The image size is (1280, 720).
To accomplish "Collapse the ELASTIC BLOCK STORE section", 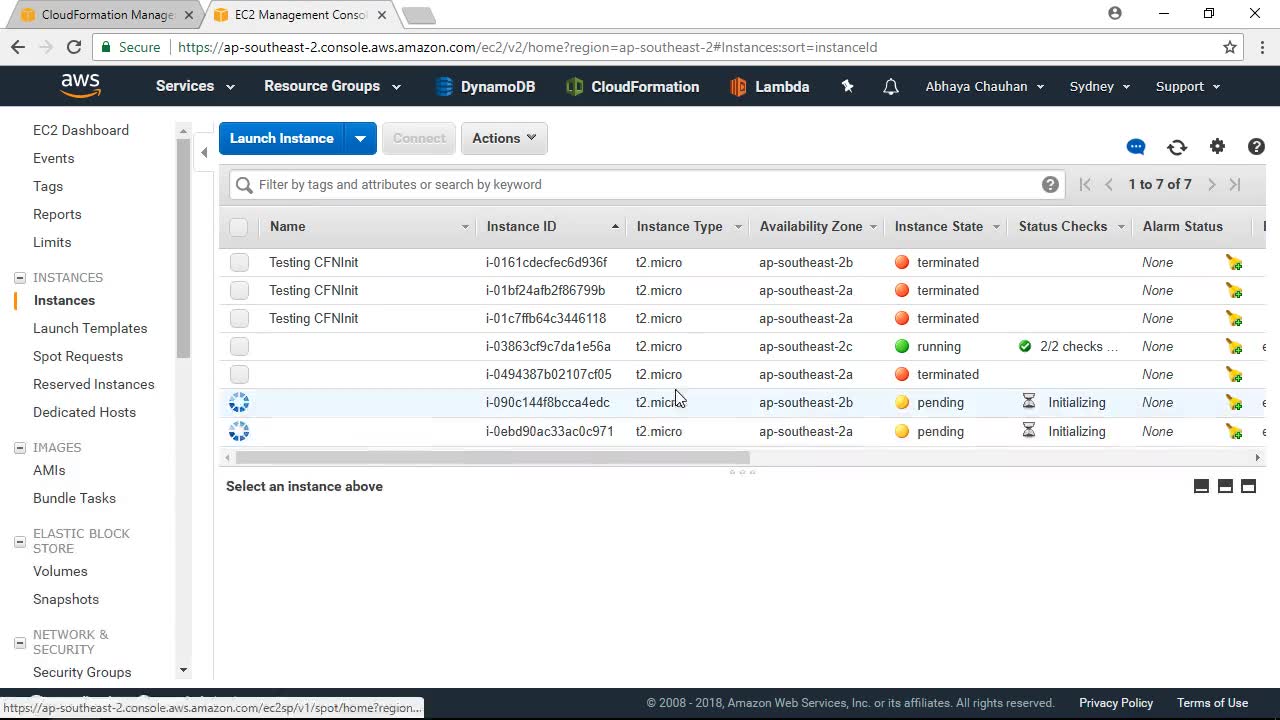I will pos(19,541).
